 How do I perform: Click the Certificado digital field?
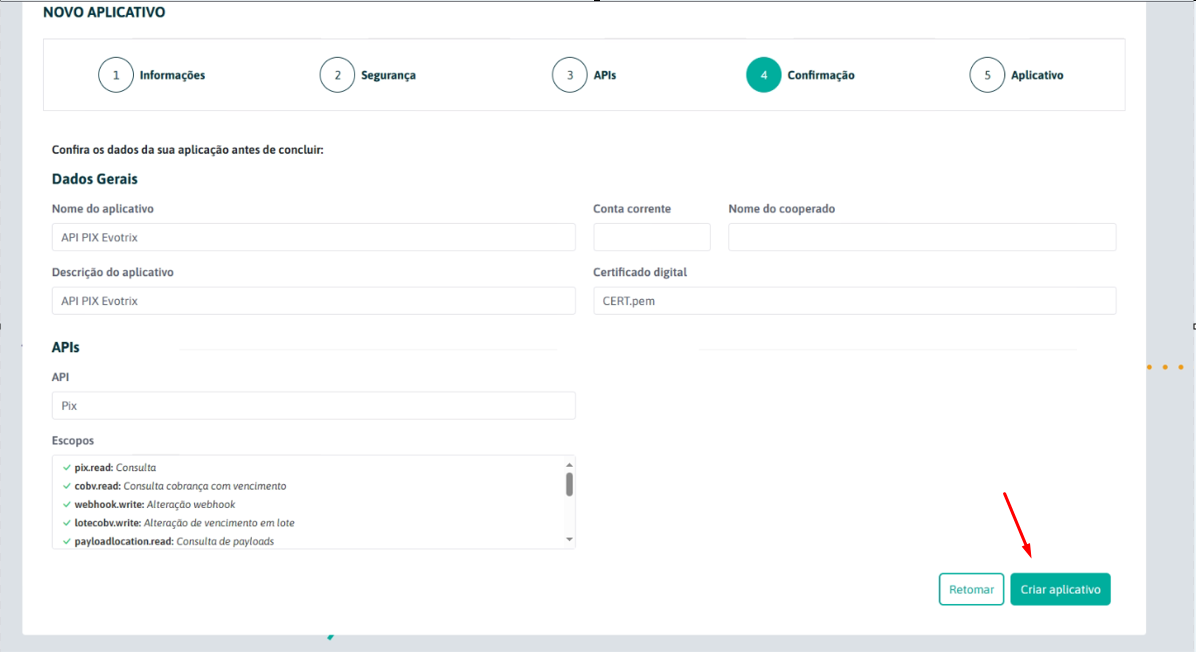click(x=854, y=301)
